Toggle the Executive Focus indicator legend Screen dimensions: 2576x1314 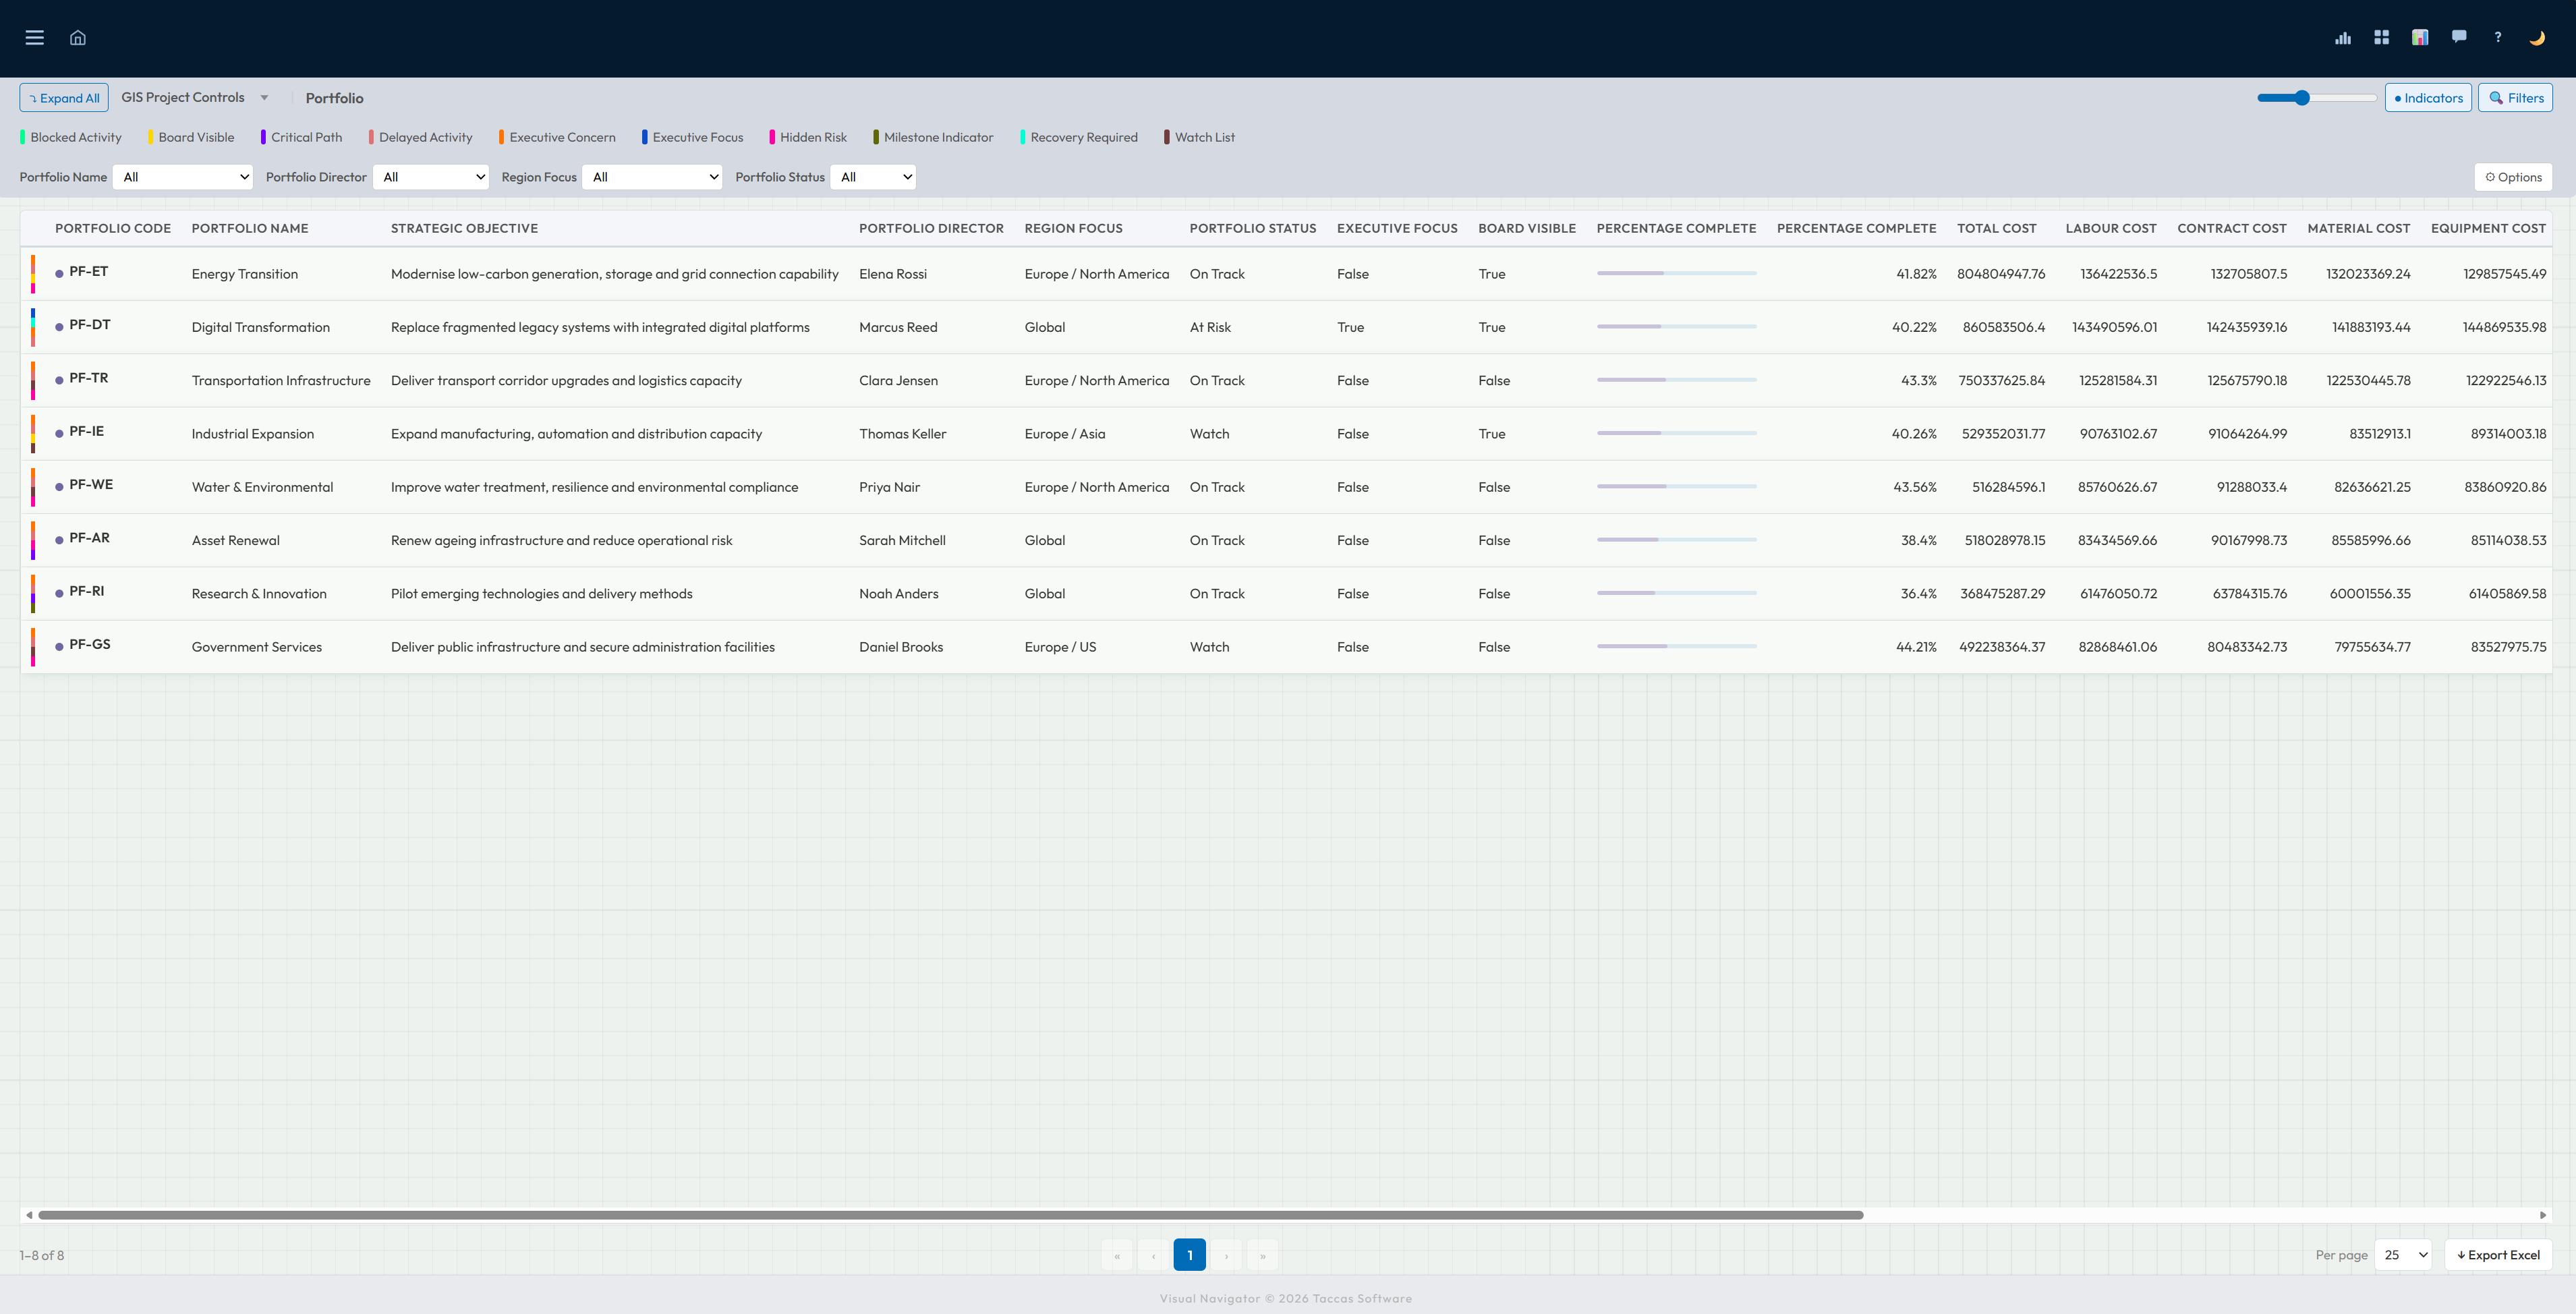pyautogui.click(x=692, y=137)
